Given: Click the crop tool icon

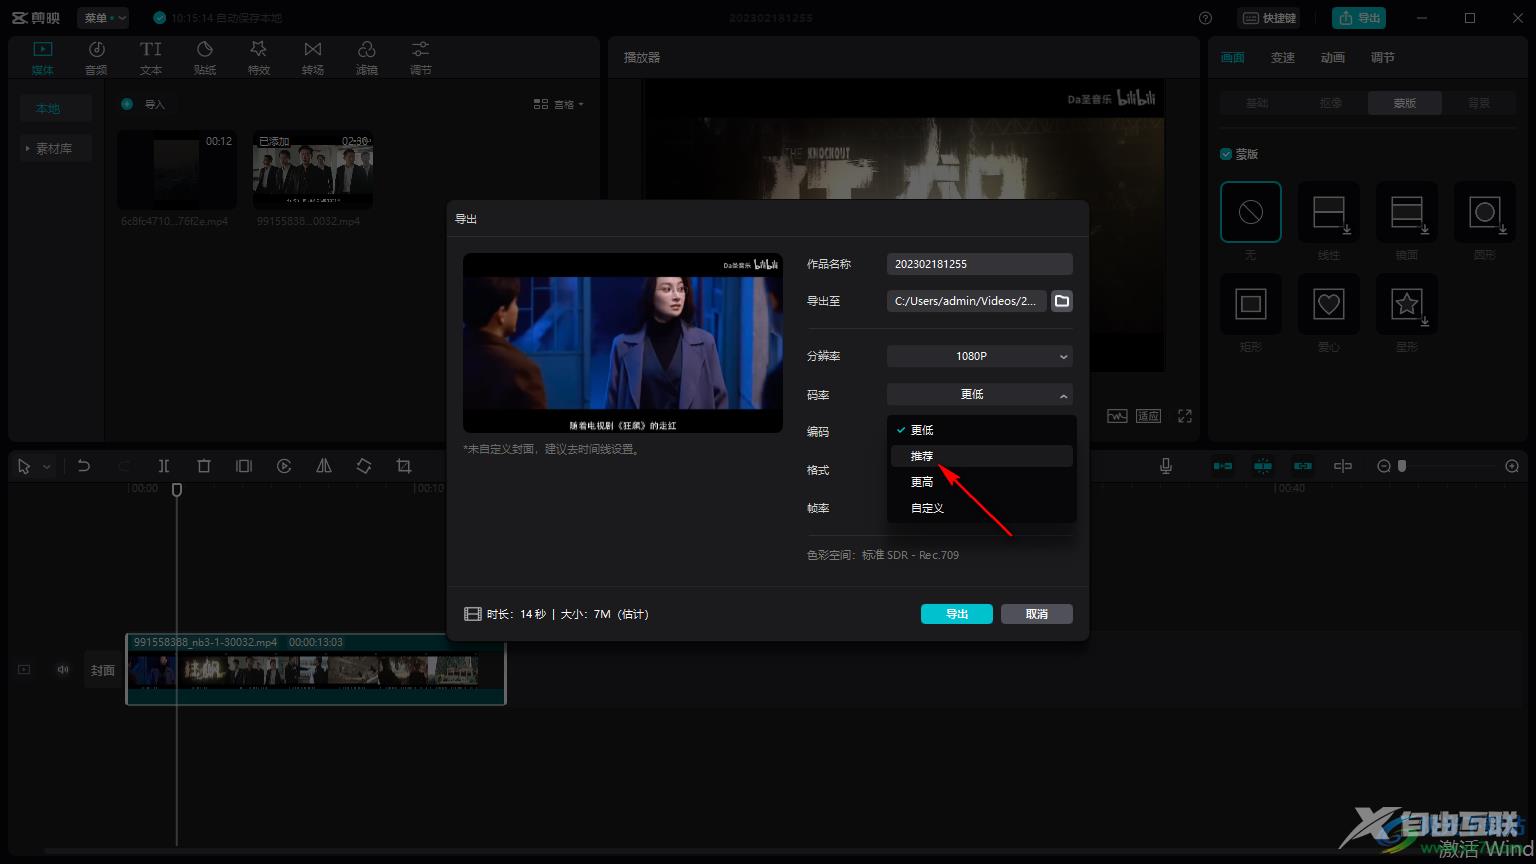Looking at the screenshot, I should [404, 466].
